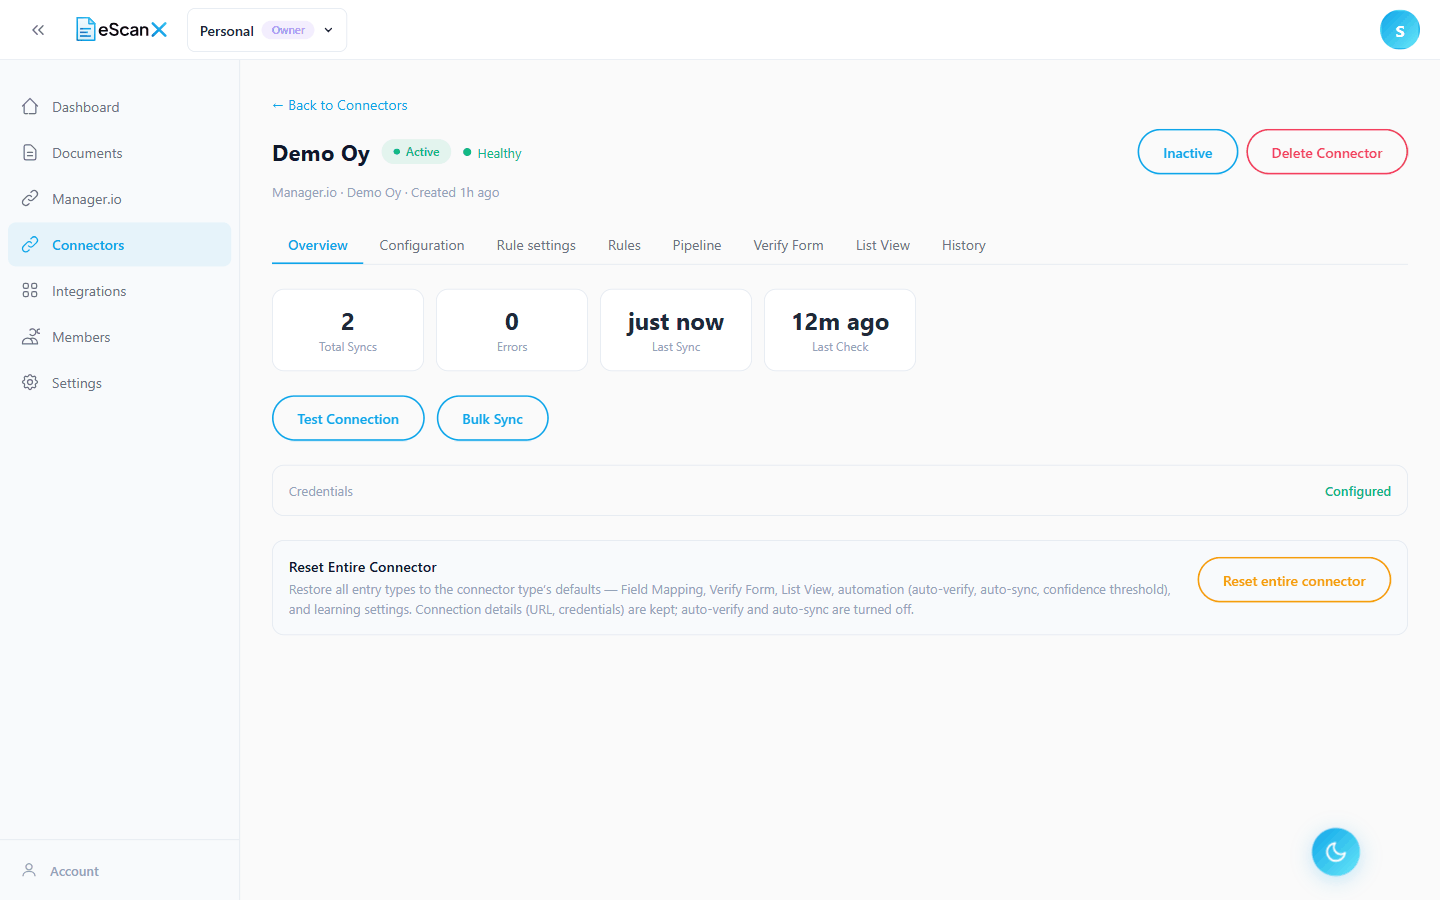The image size is (1440, 900).
Task: Click the Errors stat card
Action: (x=512, y=330)
